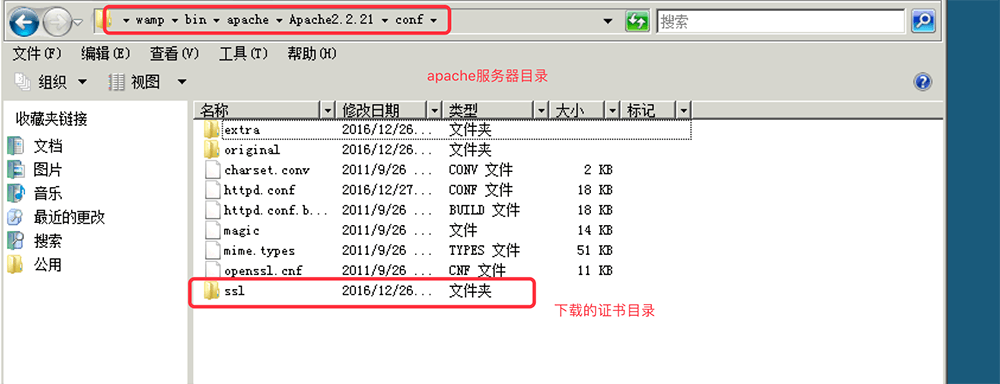Click the 最近的更改 sidebar icon
Image resolution: width=1000 pixels, height=384 pixels.
[15, 217]
